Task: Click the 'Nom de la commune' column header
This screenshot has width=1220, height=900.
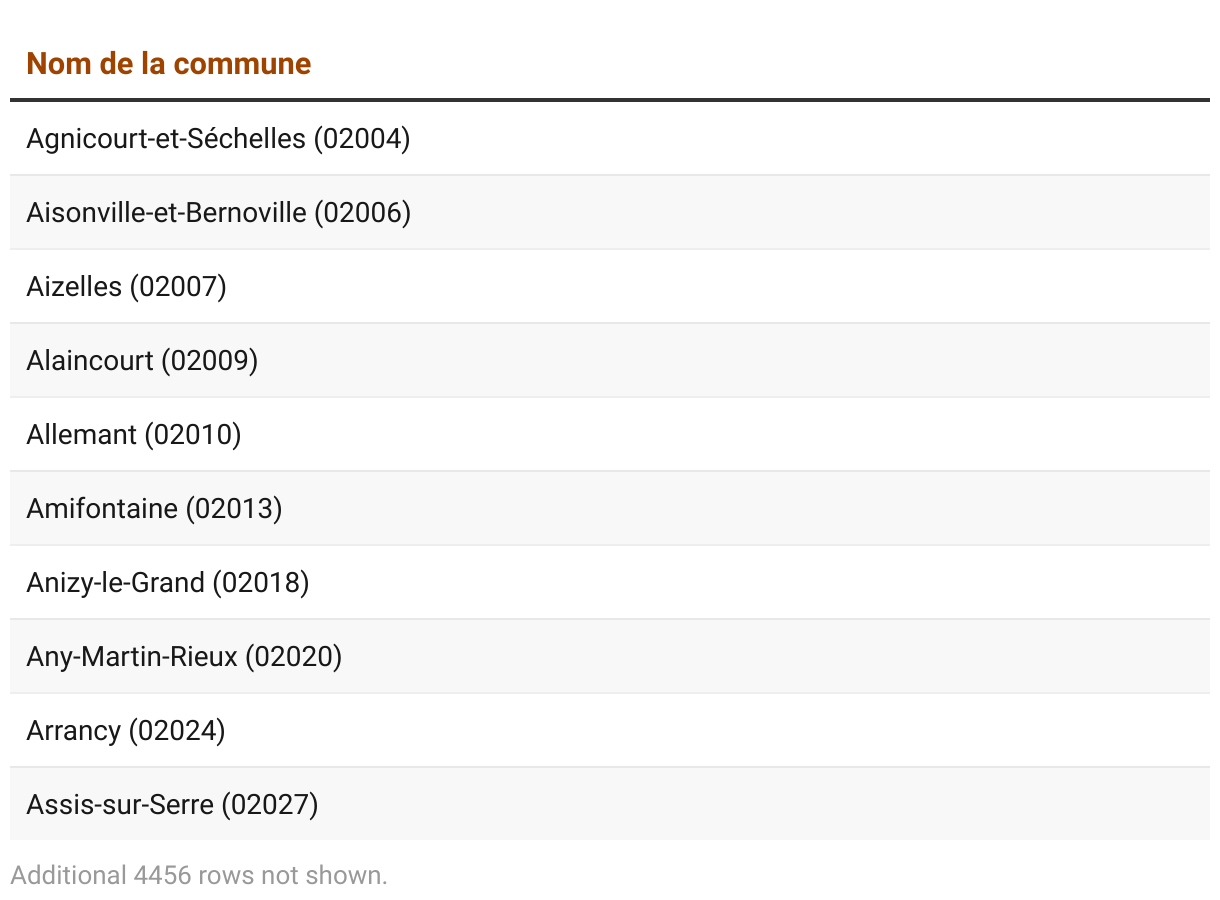Action: 169,64
